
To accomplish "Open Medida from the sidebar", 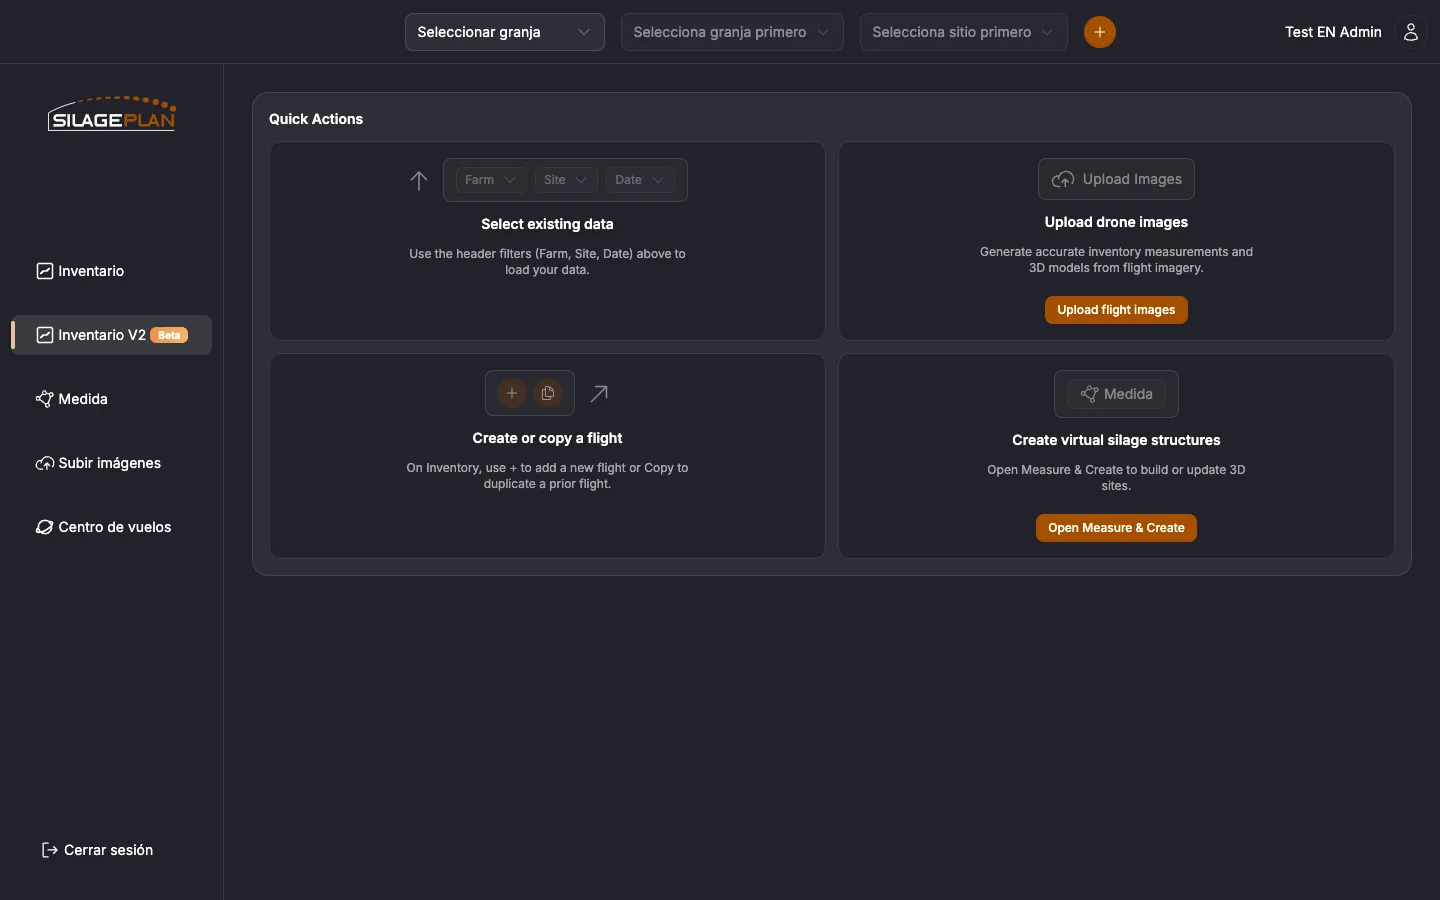I will [112, 399].
